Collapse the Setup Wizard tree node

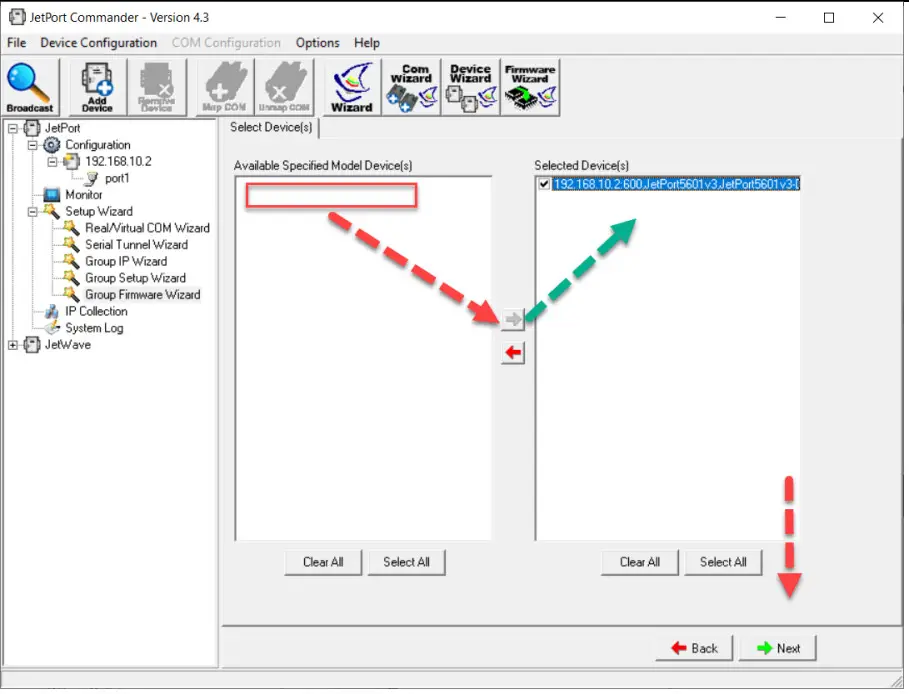click(x=32, y=212)
